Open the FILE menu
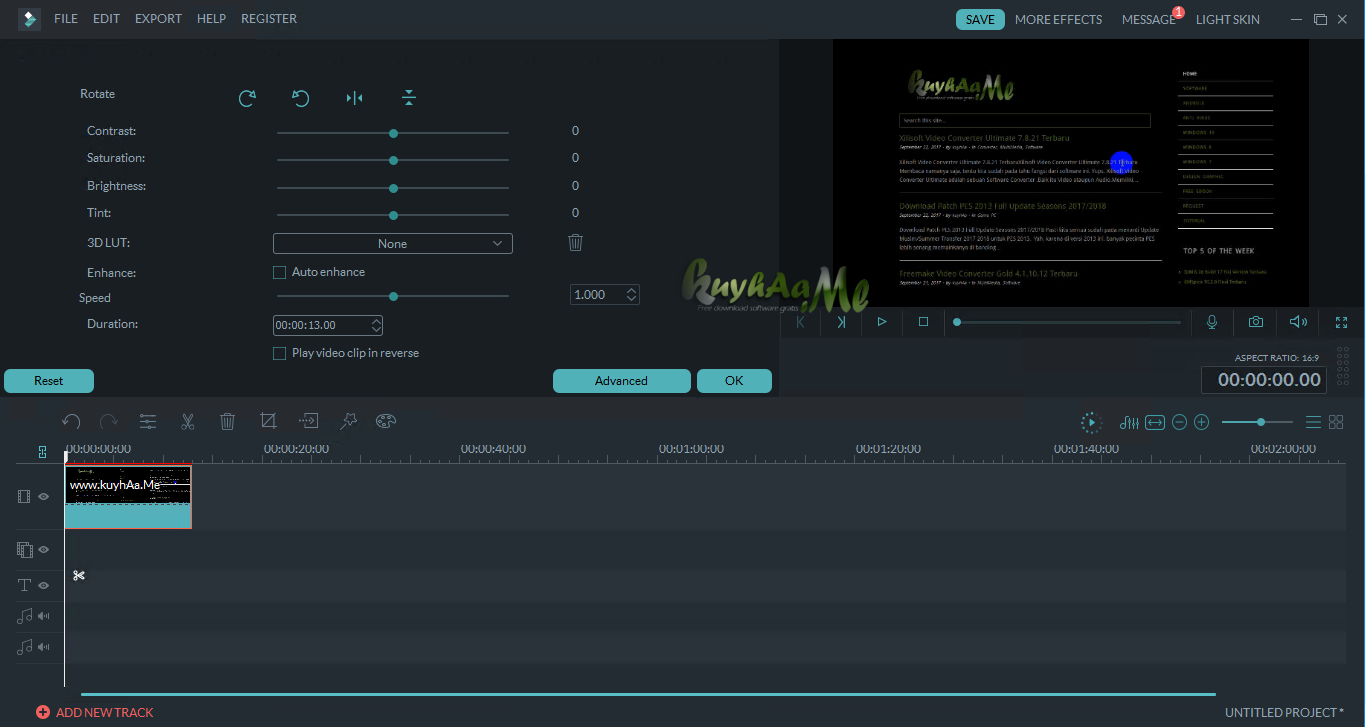This screenshot has width=1366, height=727. tap(66, 19)
